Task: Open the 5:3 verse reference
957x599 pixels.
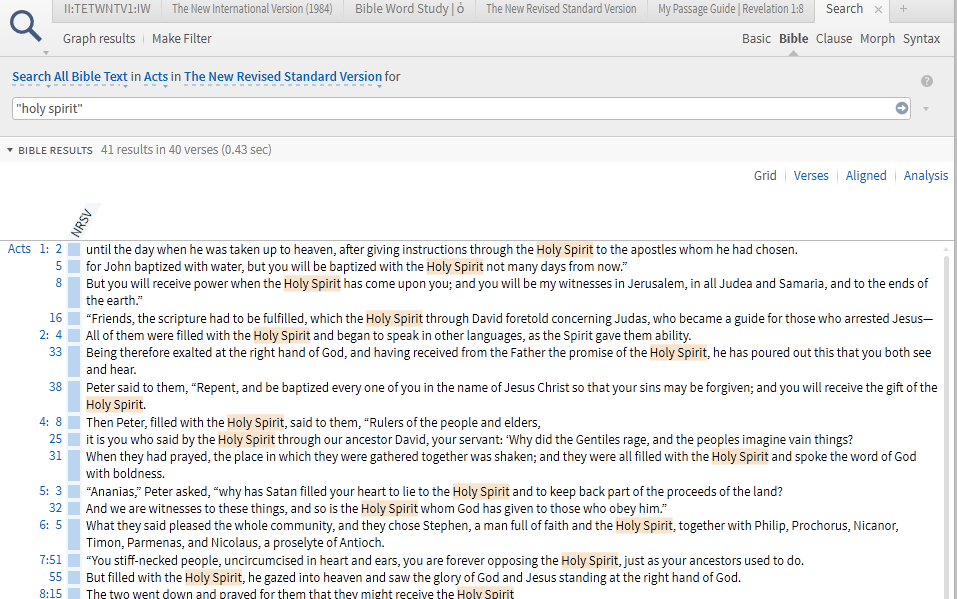Action: pos(51,491)
